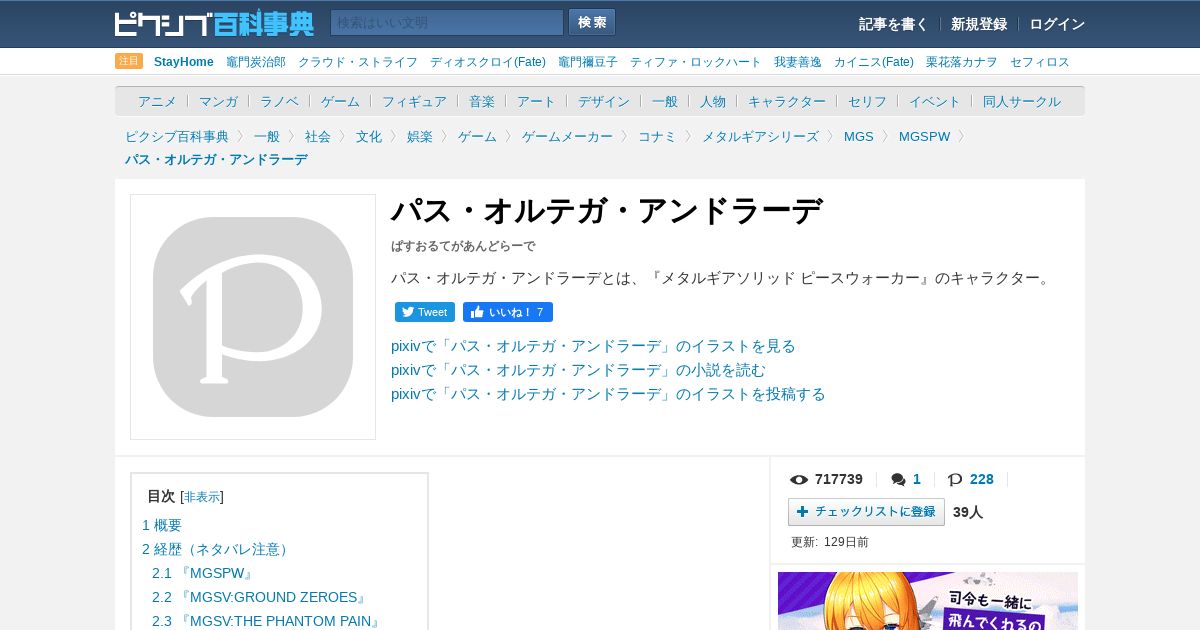Select the 音楽 category menu item
1200x630 pixels.
(482, 101)
